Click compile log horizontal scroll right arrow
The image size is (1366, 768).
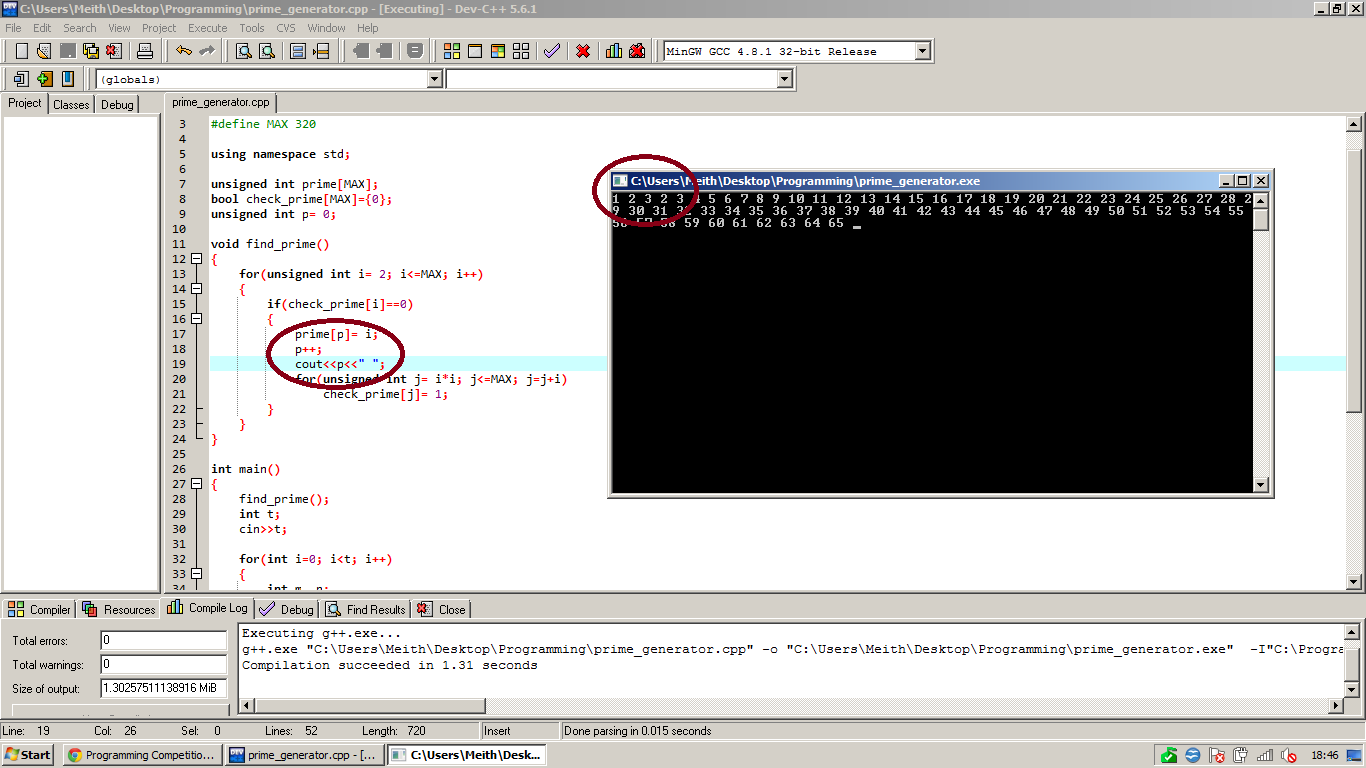[x=1335, y=706]
